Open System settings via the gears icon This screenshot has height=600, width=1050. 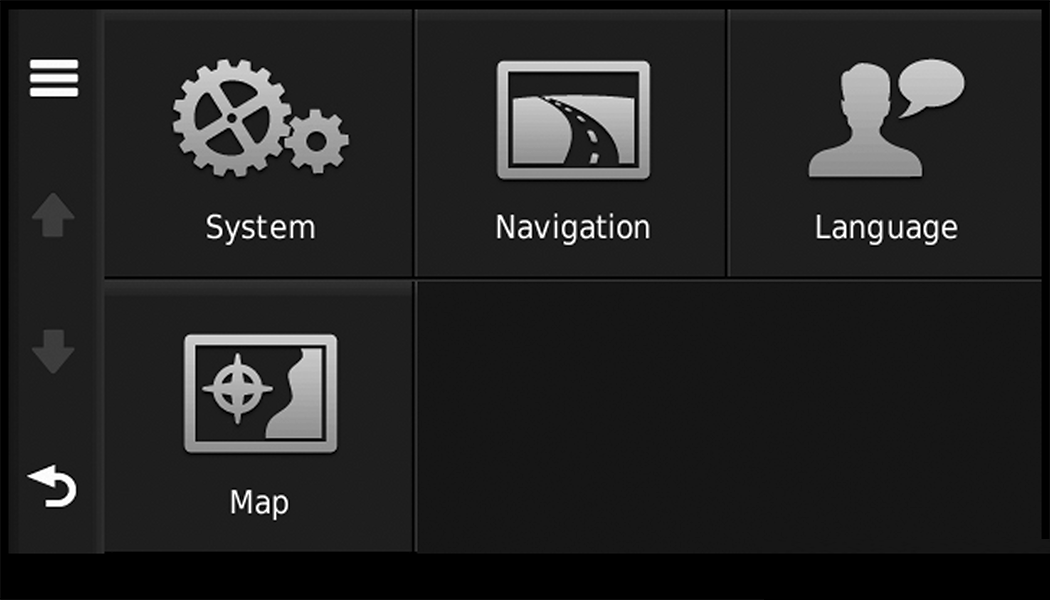coord(260,120)
